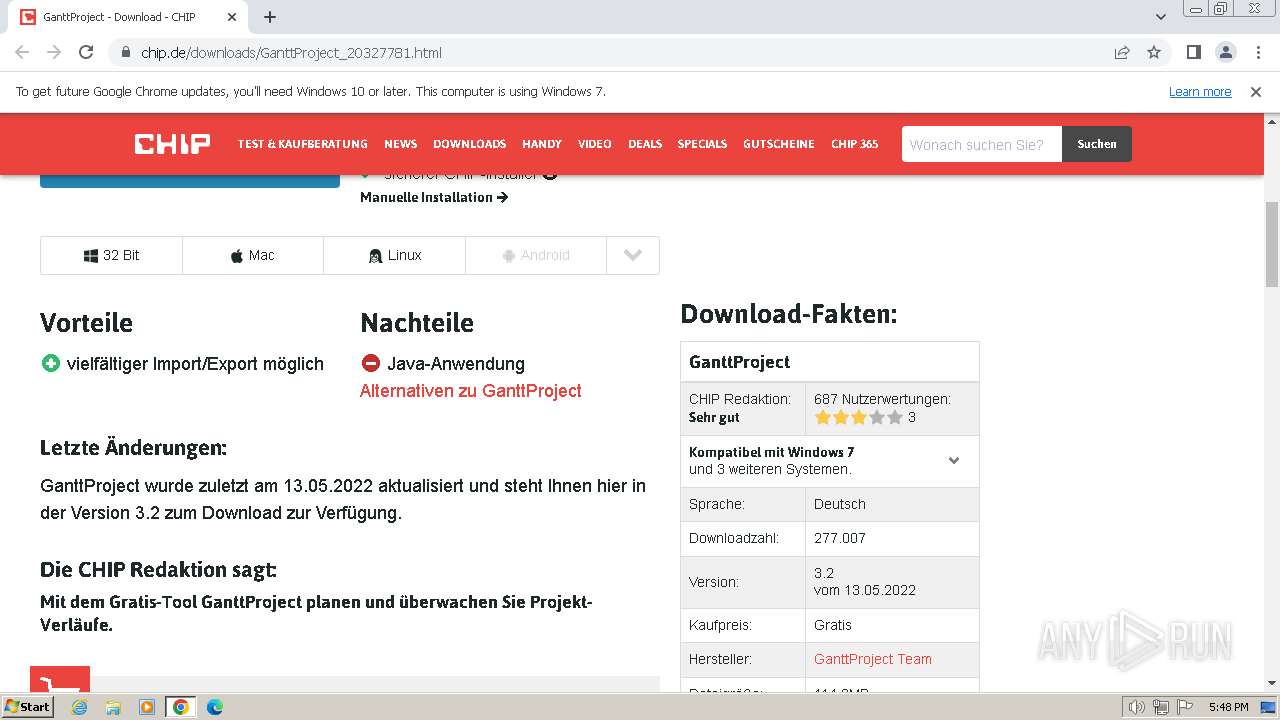Click 'Downloadzahl' value 277.007
The width and height of the screenshot is (1280, 720).
tap(839, 538)
